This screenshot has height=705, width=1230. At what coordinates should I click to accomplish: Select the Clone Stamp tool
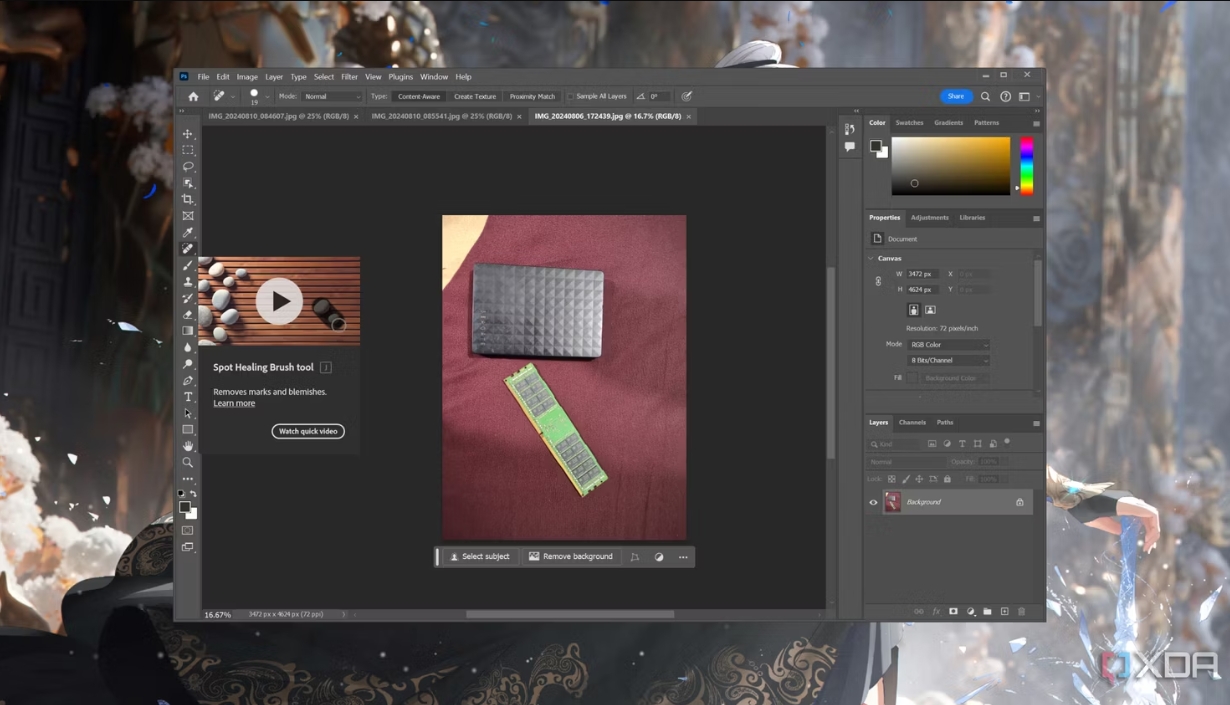click(x=187, y=282)
